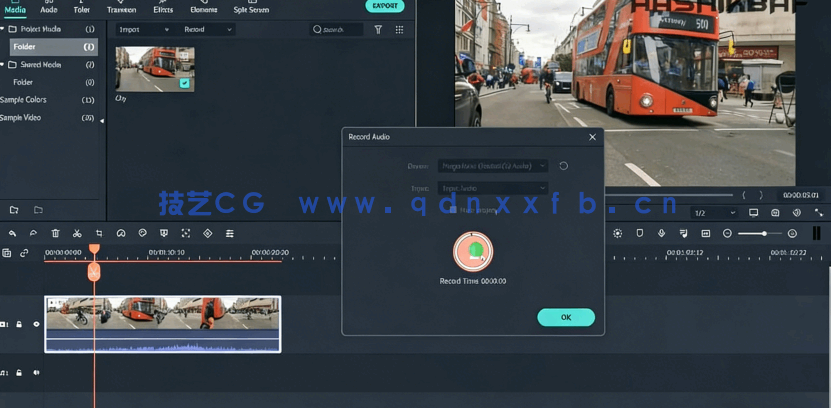Image resolution: width=831 pixels, height=408 pixels.
Task: Open the Record dropdown in media panel
Action: [208, 30]
